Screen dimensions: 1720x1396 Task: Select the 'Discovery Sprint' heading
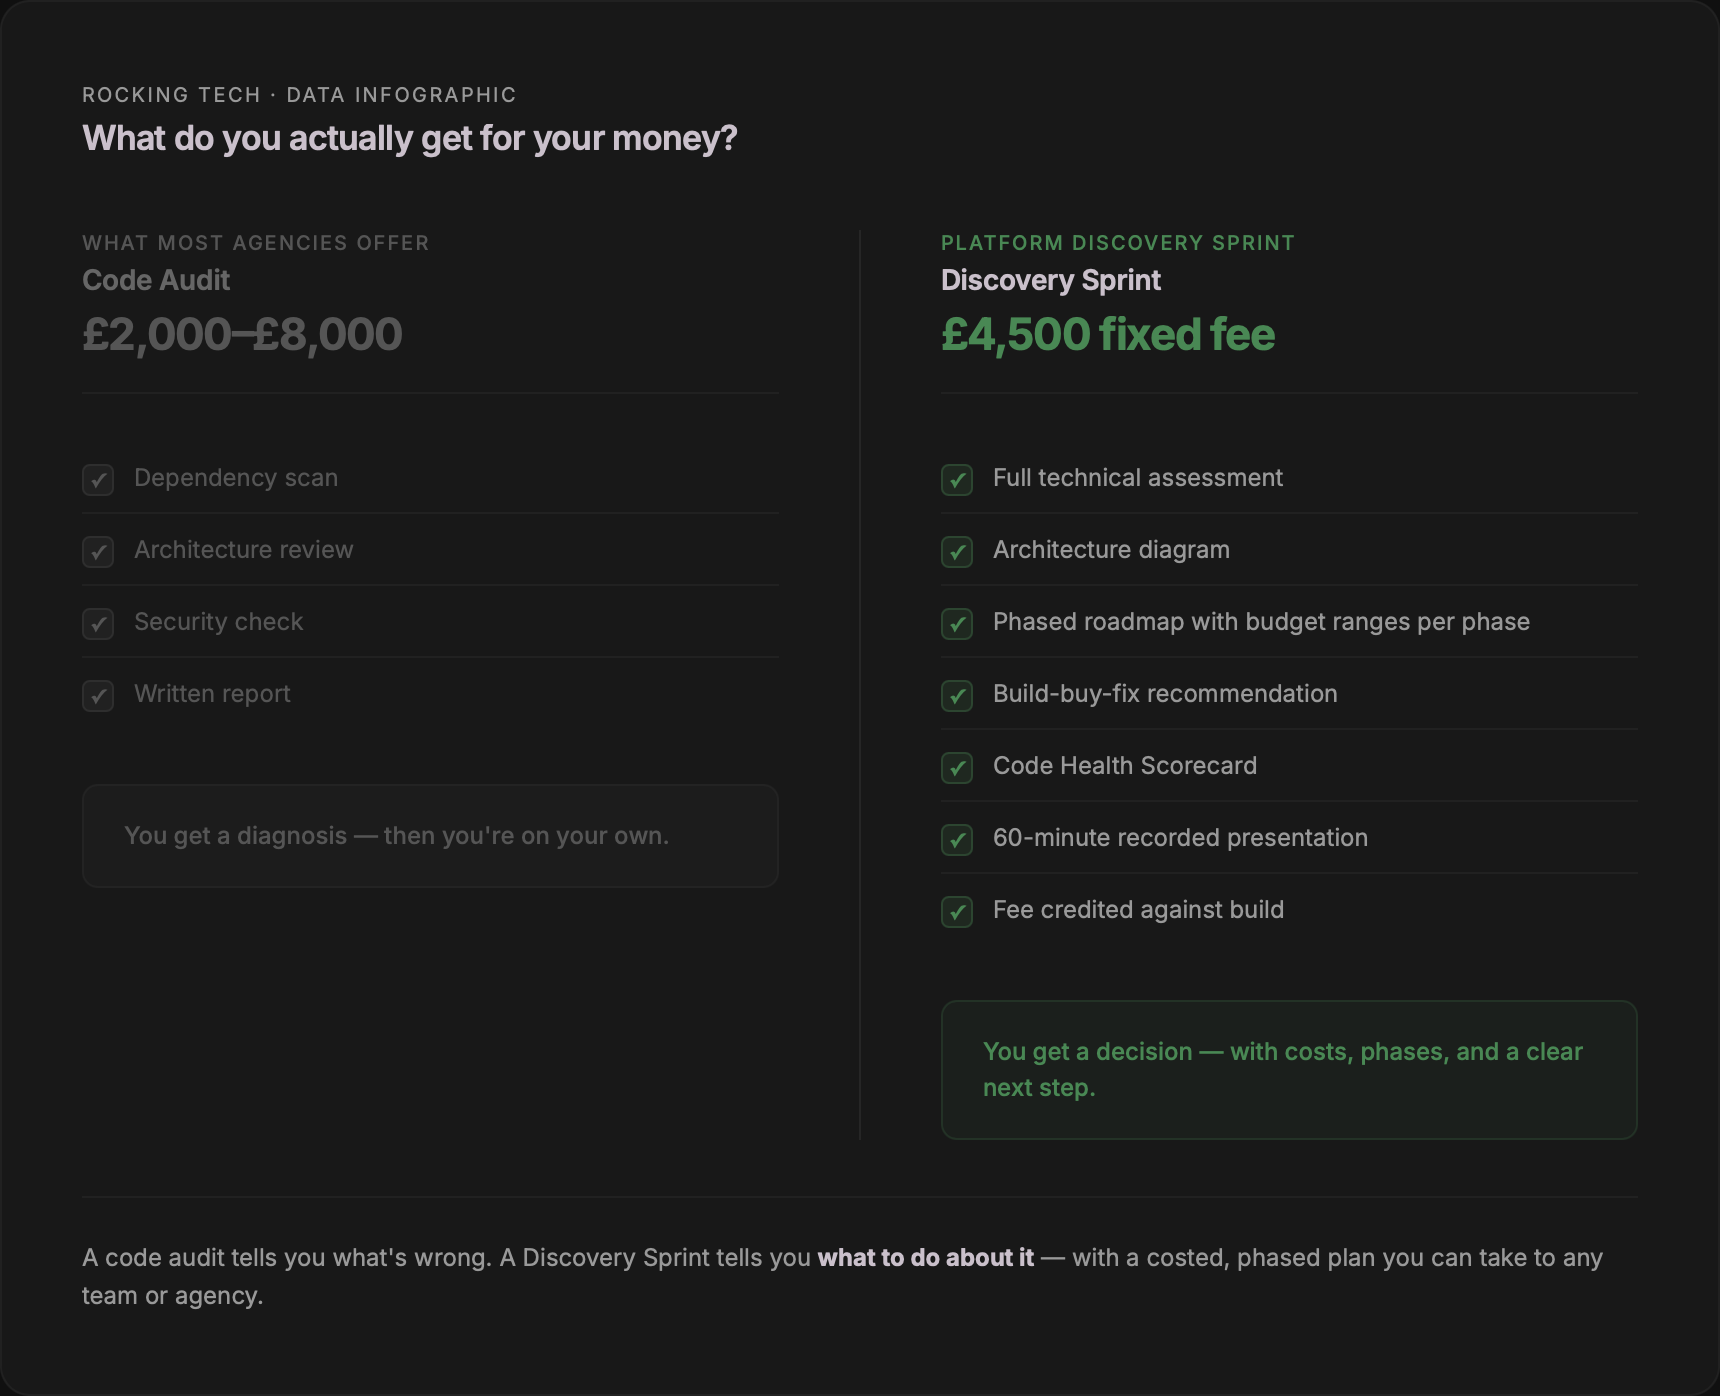[1050, 281]
